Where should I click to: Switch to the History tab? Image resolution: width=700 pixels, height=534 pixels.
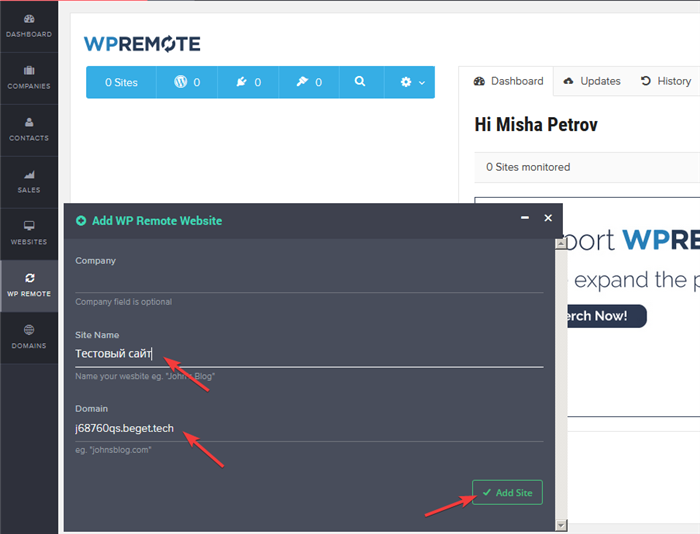coord(666,81)
